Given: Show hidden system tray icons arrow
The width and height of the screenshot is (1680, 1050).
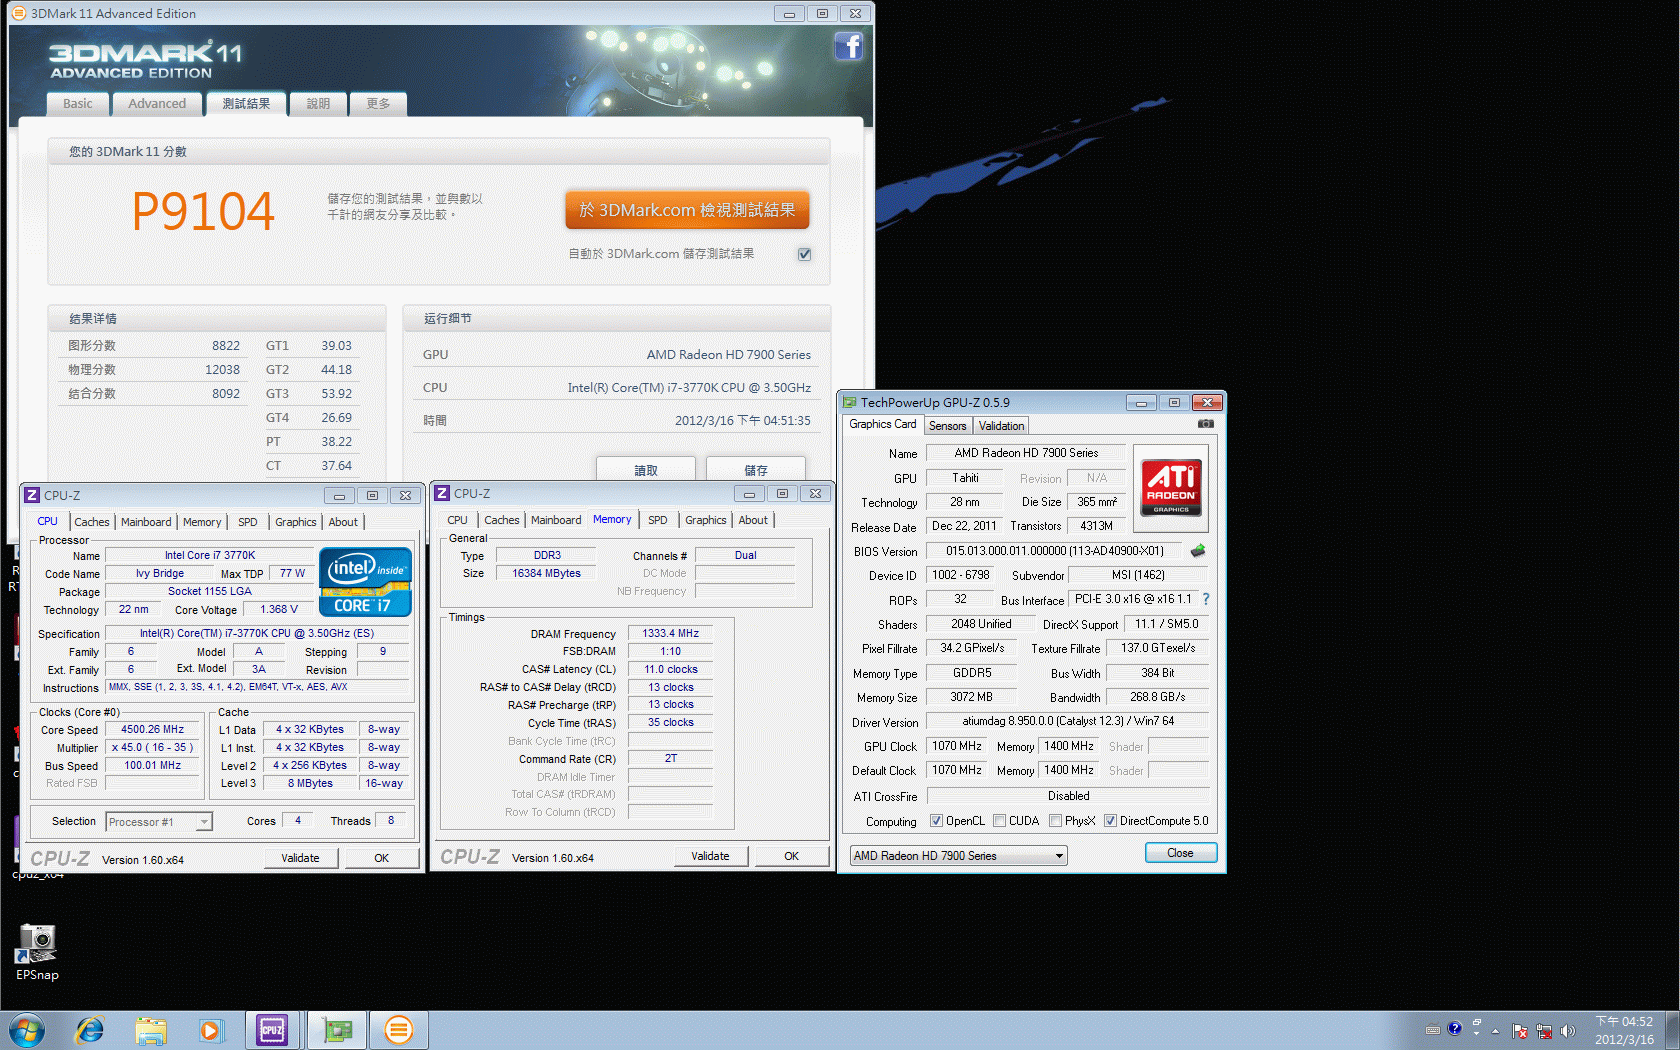Looking at the screenshot, I should click(1496, 1030).
